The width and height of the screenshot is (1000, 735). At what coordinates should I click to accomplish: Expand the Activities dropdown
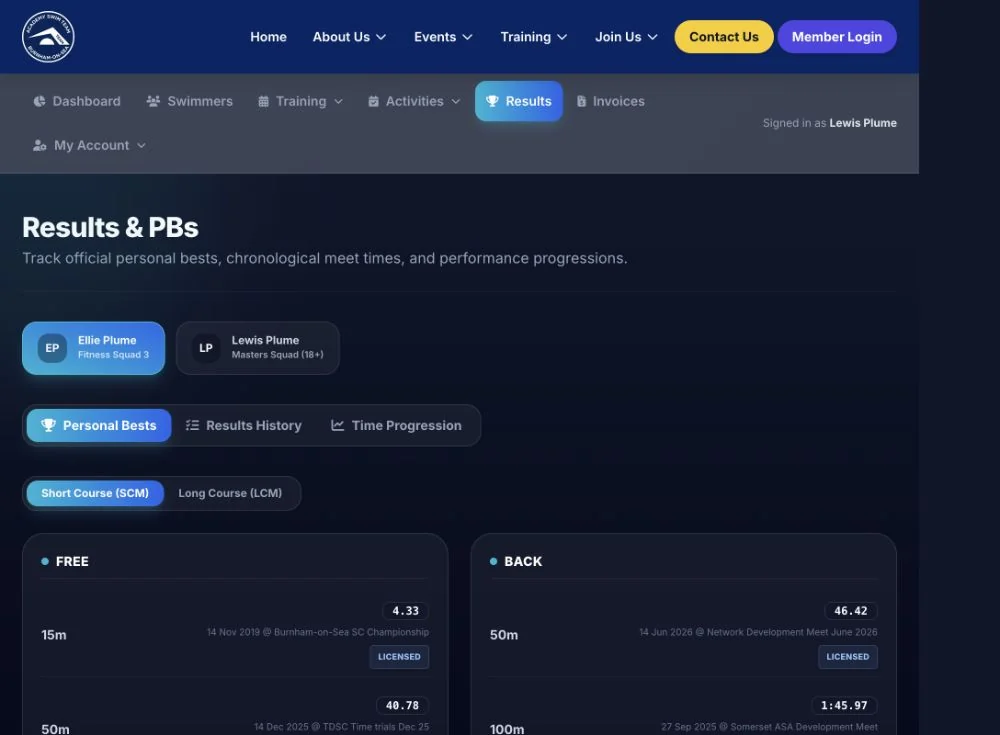(x=414, y=101)
